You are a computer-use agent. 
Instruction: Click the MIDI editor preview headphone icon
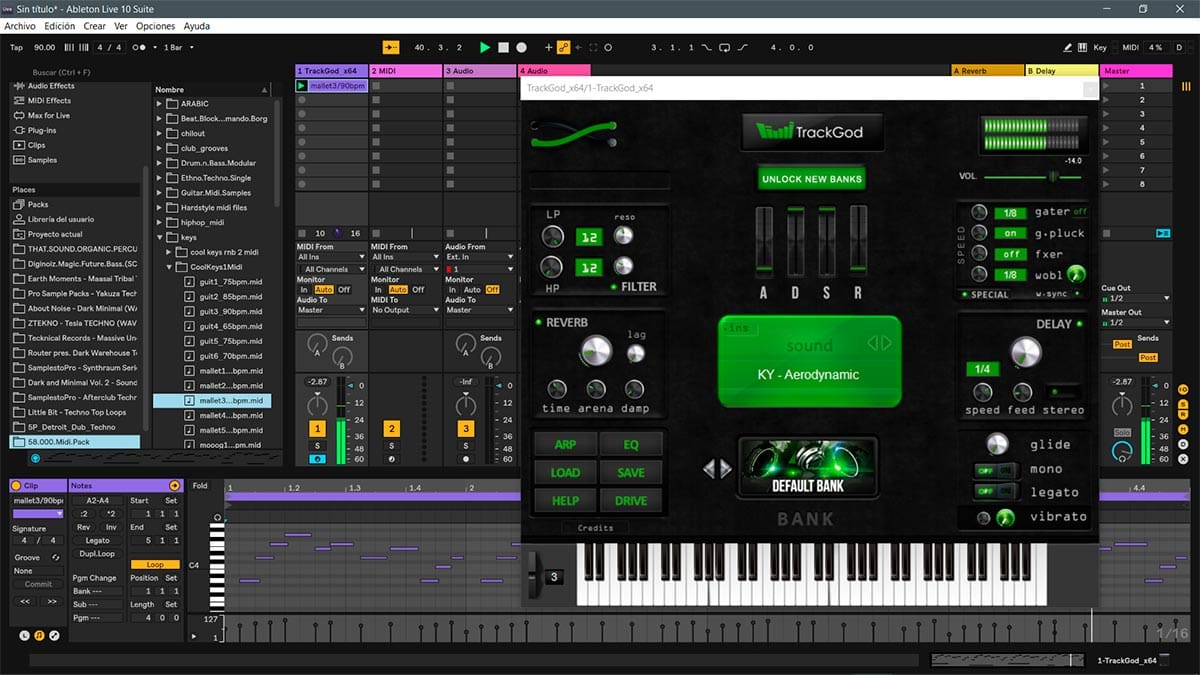point(217,517)
